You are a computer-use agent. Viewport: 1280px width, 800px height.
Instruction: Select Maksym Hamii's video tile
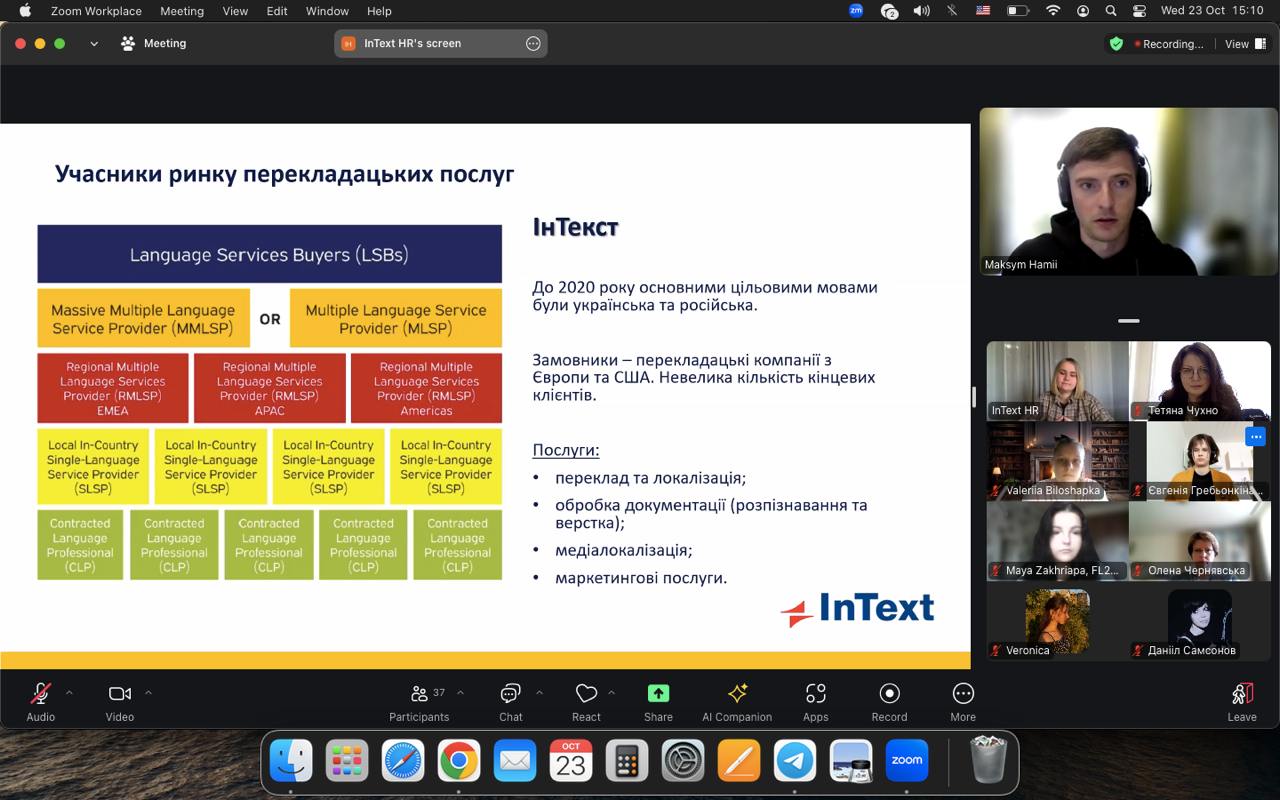(x=1129, y=192)
